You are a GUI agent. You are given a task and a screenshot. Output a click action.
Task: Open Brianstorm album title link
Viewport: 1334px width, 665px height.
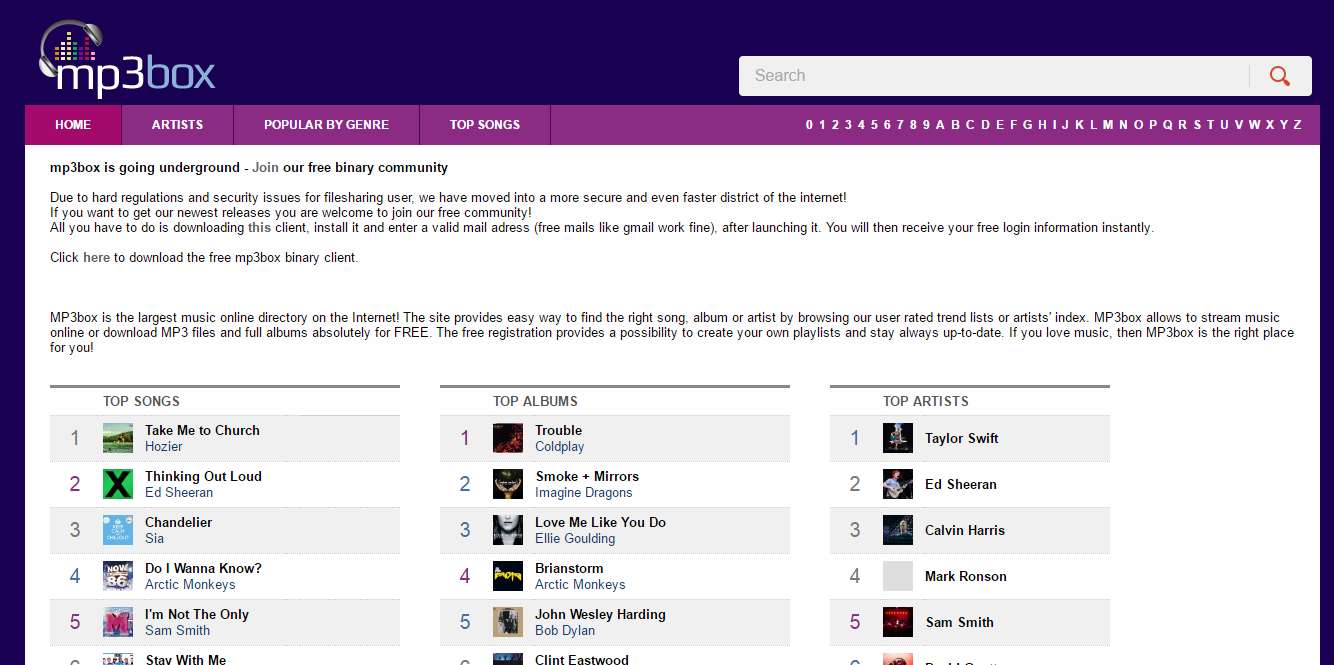tap(571, 568)
